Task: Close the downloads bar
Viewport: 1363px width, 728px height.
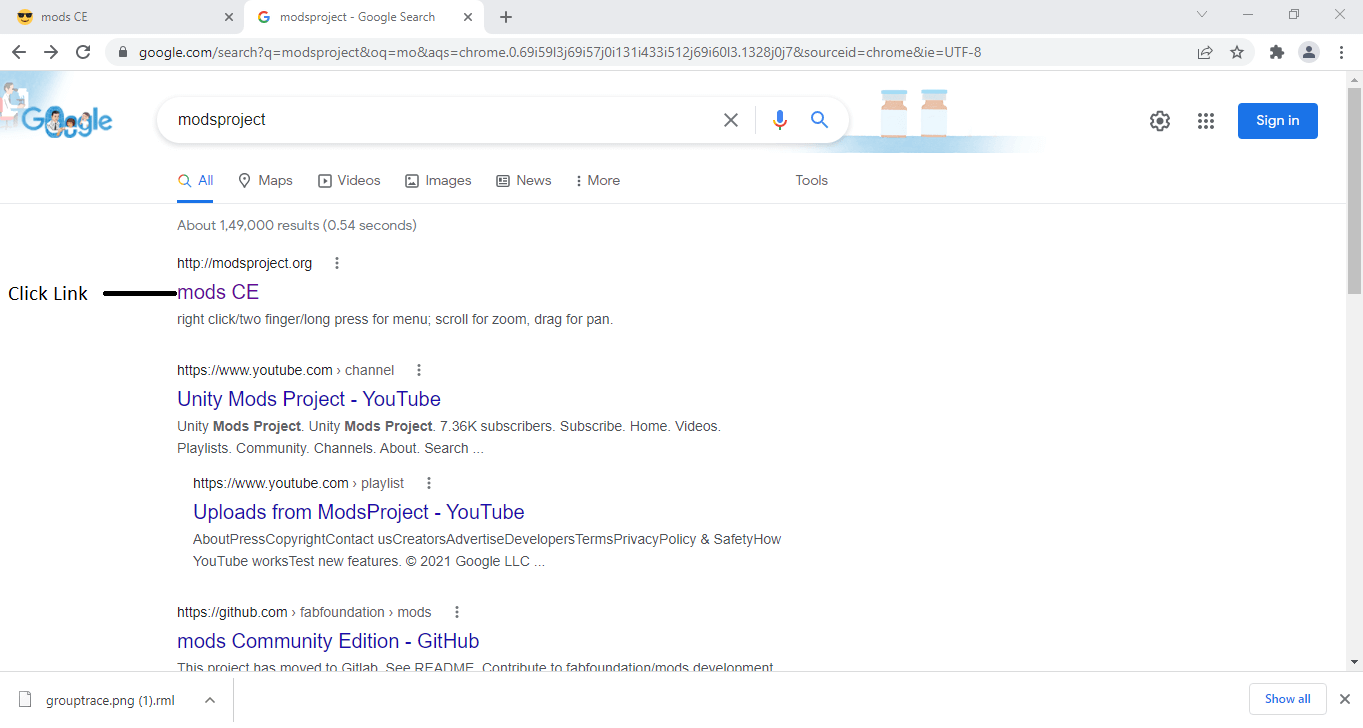Action: 1345,699
